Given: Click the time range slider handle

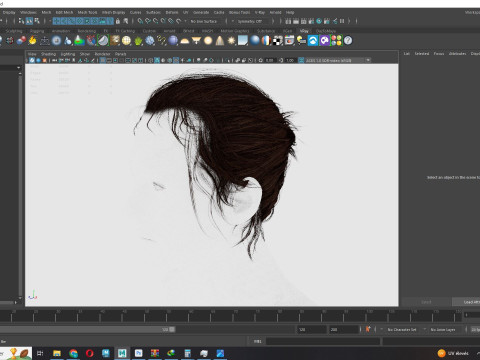Looking at the screenshot, I should (172, 329).
